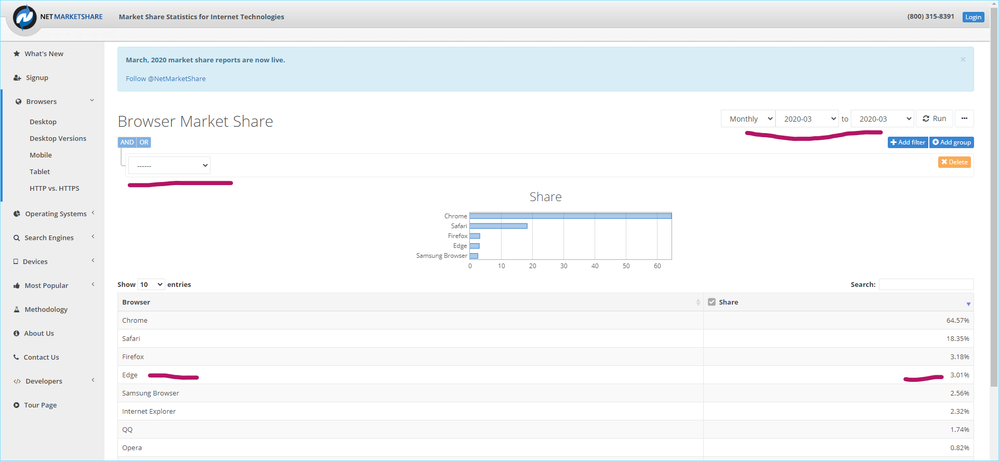Click the Edge table row name
Image resolution: width=999 pixels, height=461 pixels.
129,375
